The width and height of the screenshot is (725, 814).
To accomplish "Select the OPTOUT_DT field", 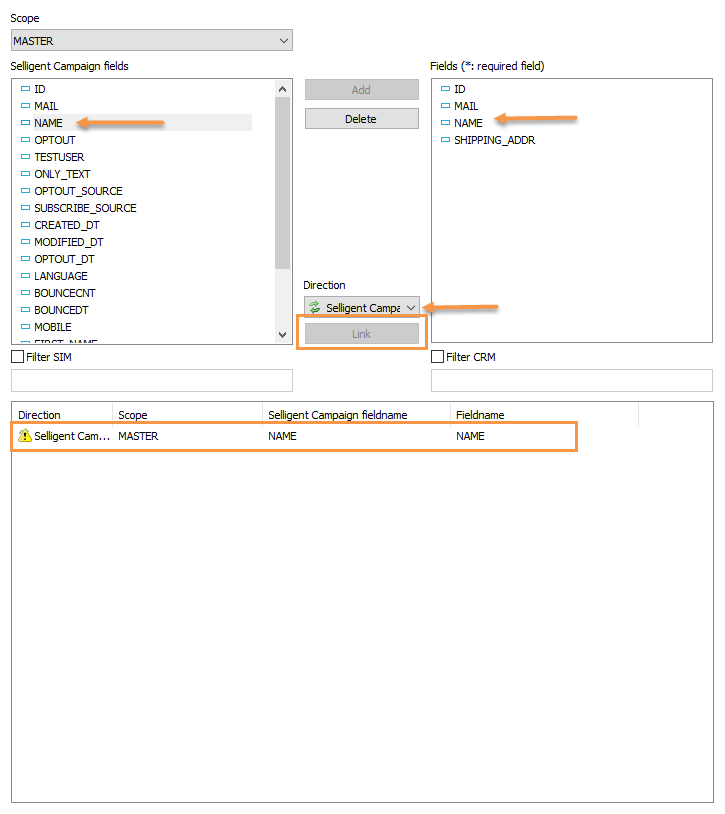I will (64, 259).
